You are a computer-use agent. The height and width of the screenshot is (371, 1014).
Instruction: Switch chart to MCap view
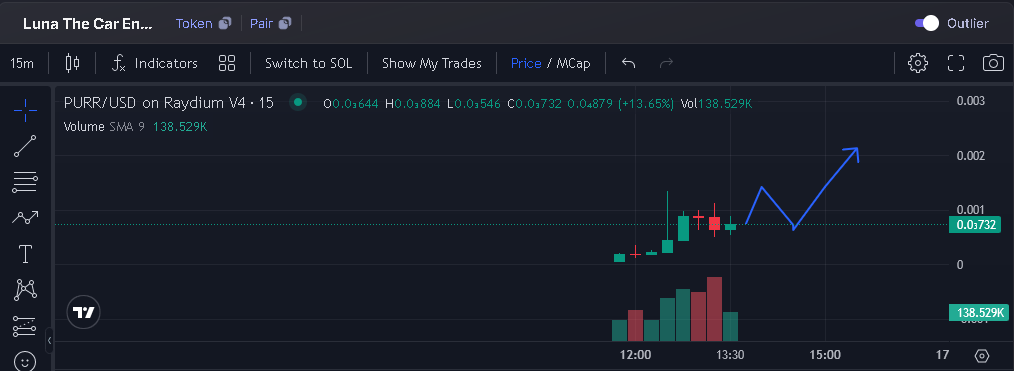coord(574,63)
